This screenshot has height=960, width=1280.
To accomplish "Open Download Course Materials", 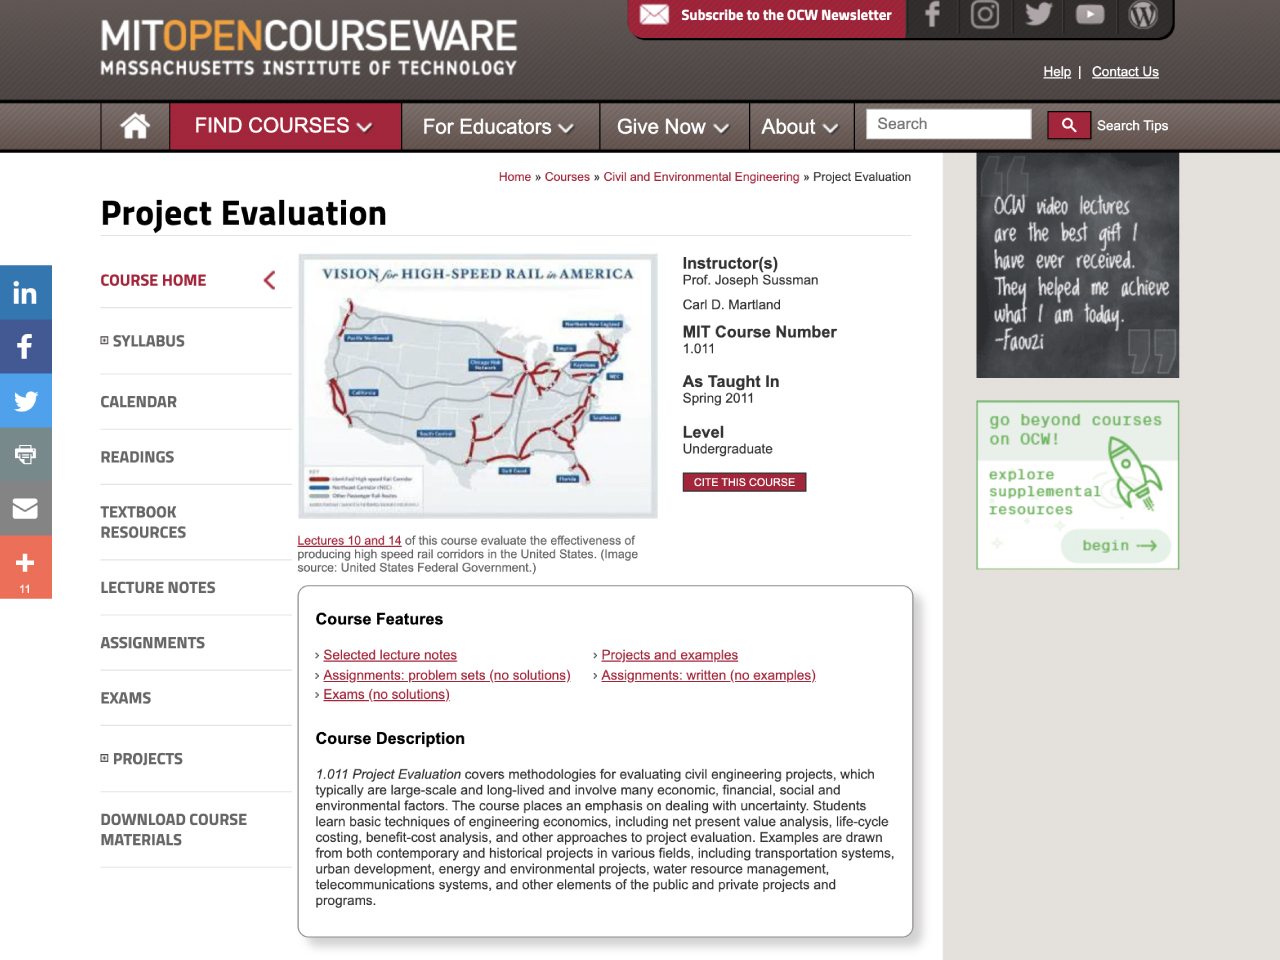I will pos(173,830).
